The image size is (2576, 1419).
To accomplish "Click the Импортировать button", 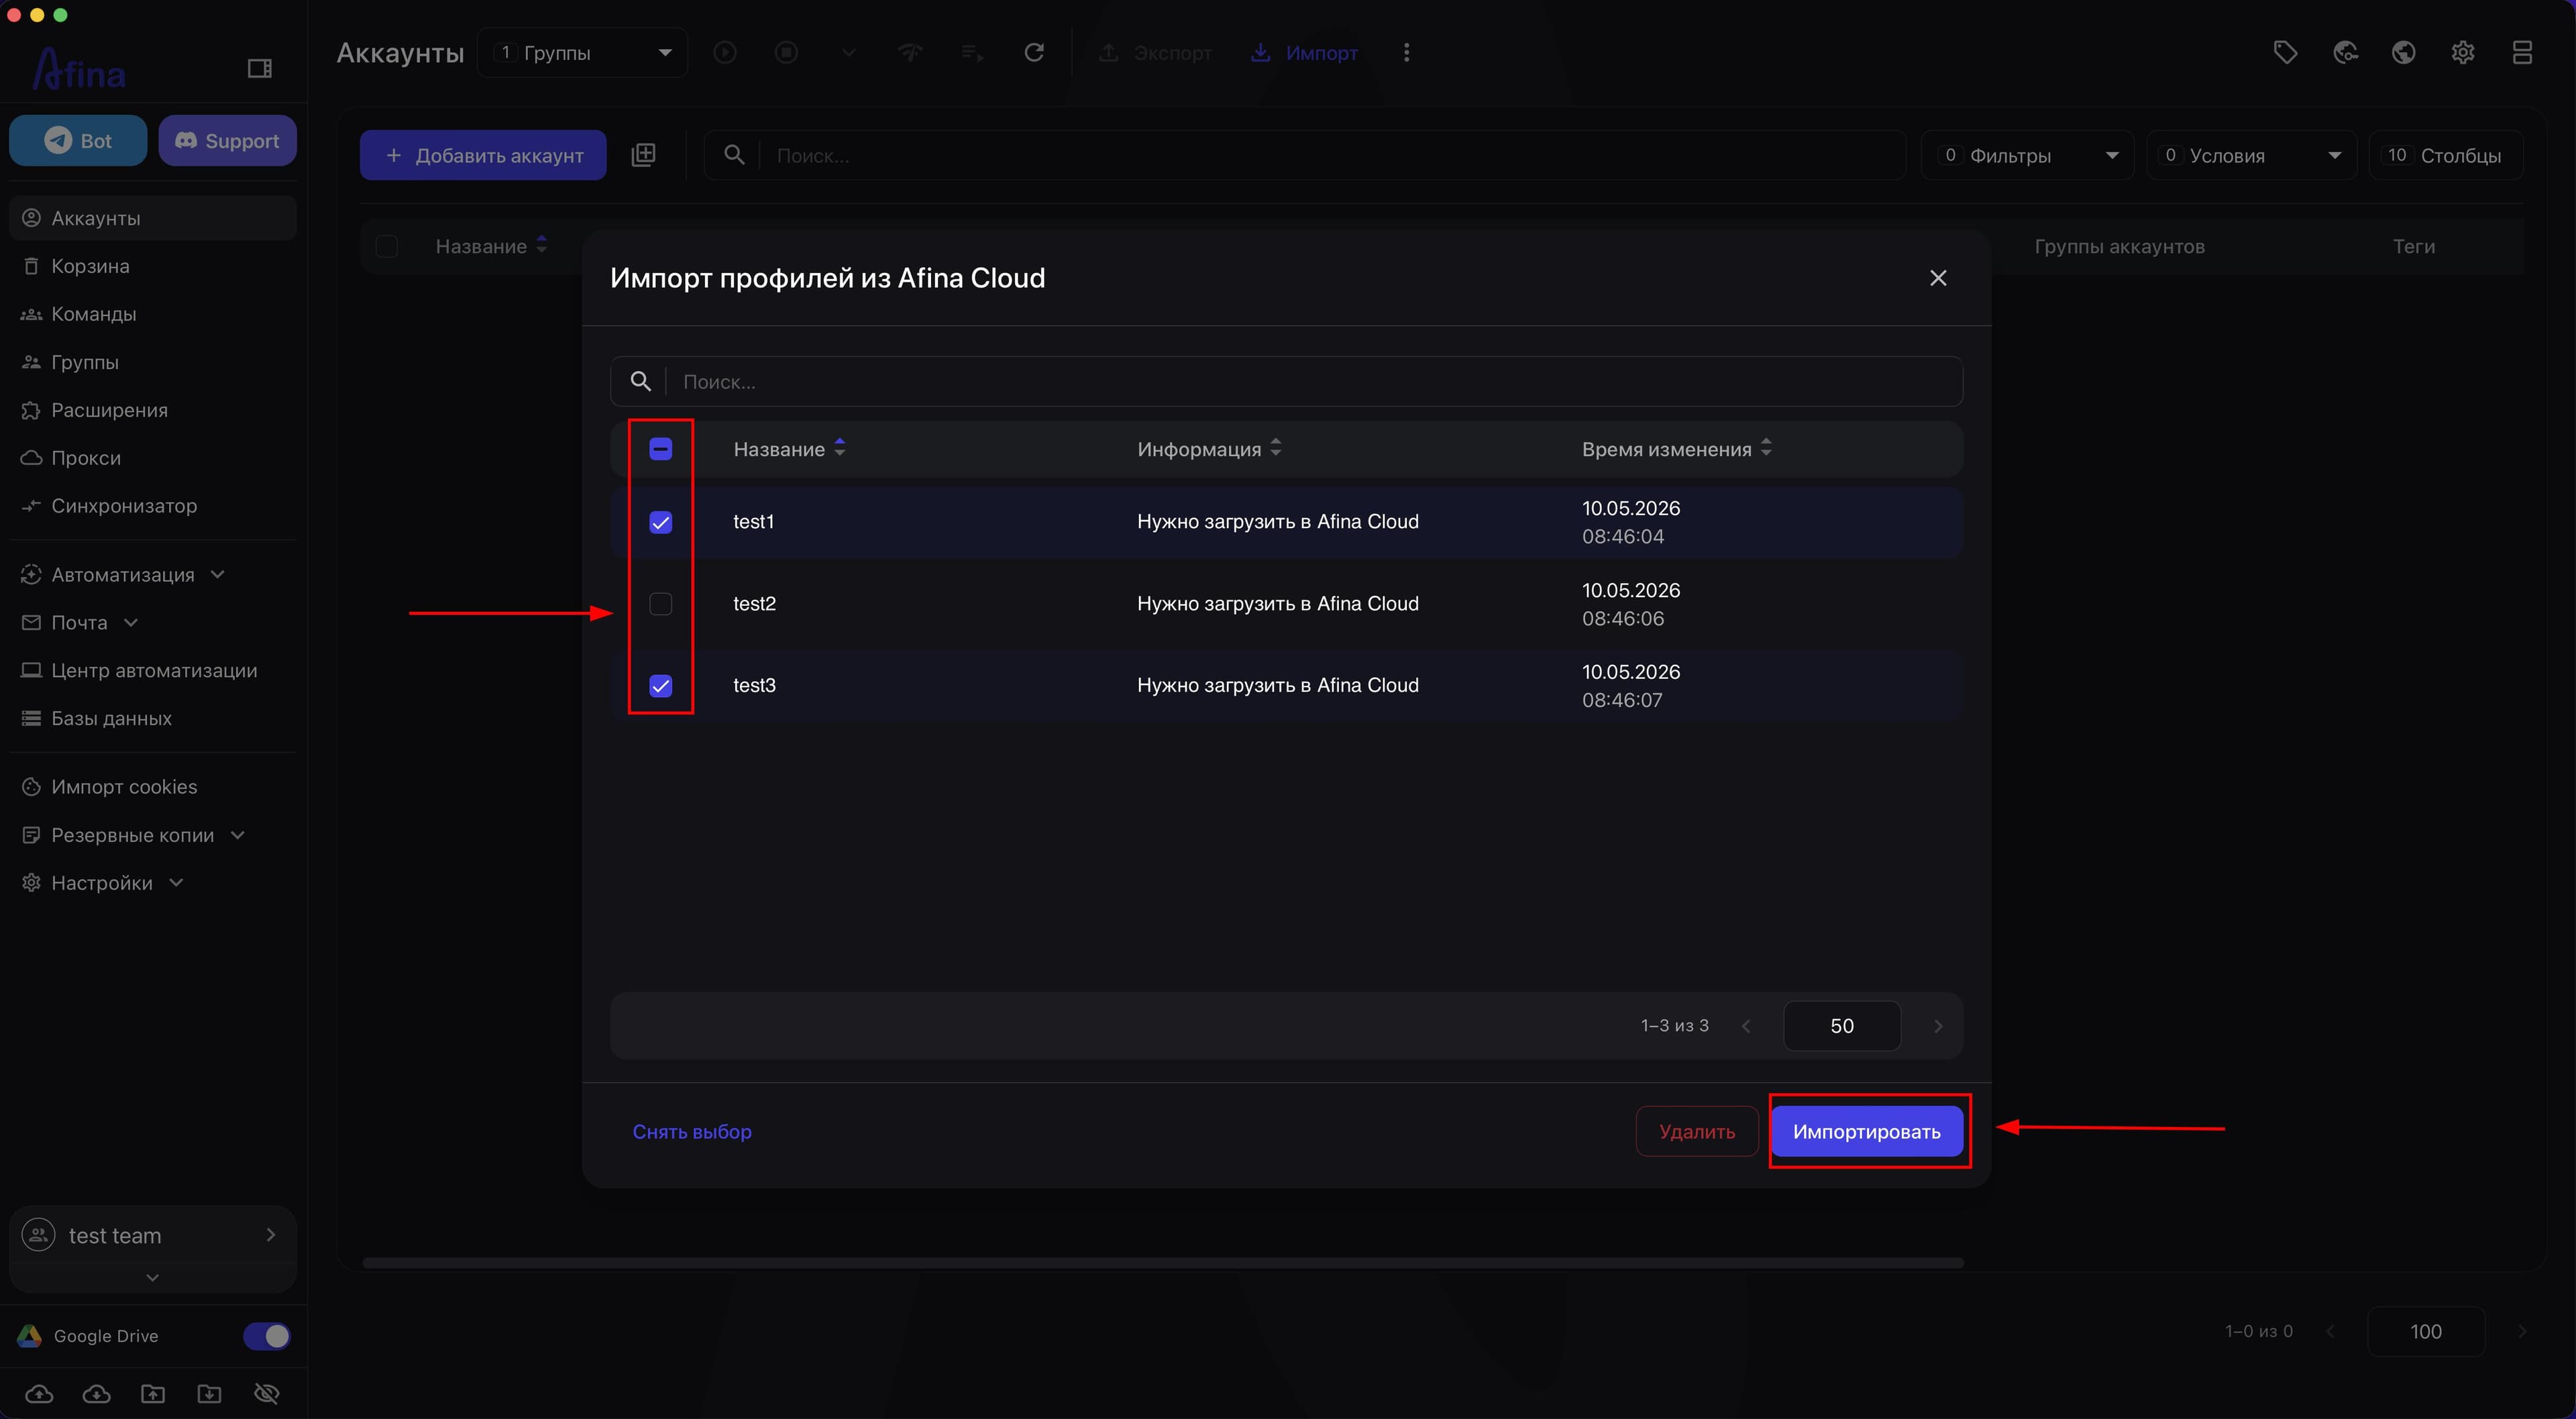I will click(x=1867, y=1131).
